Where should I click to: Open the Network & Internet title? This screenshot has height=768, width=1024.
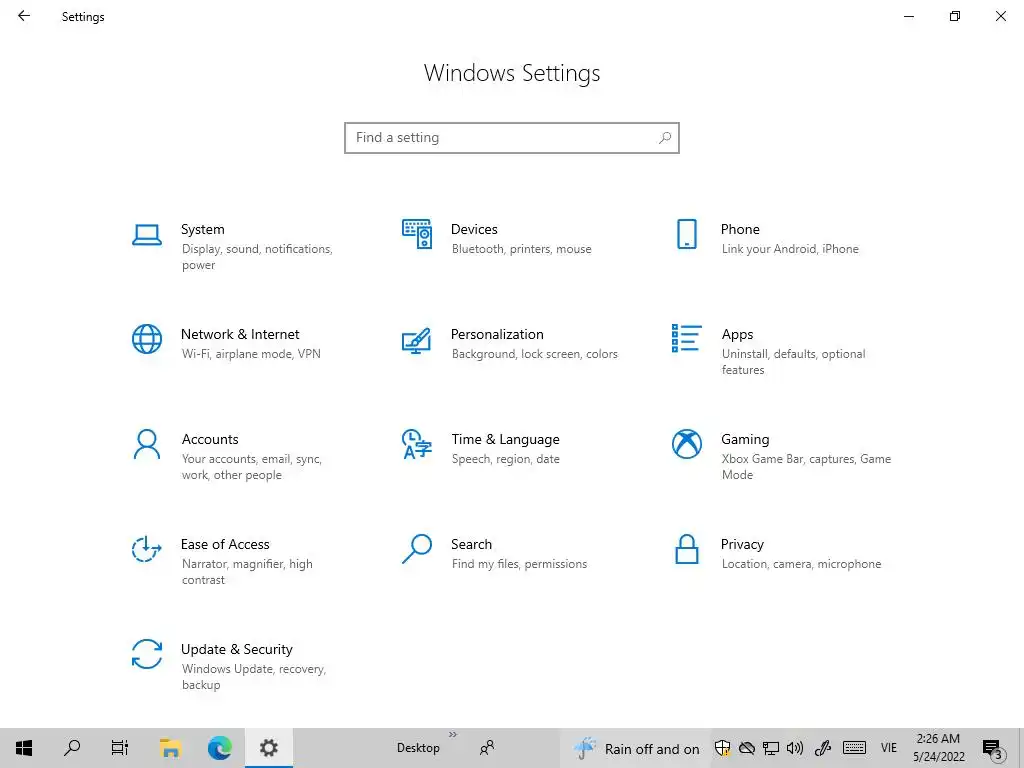(x=240, y=334)
